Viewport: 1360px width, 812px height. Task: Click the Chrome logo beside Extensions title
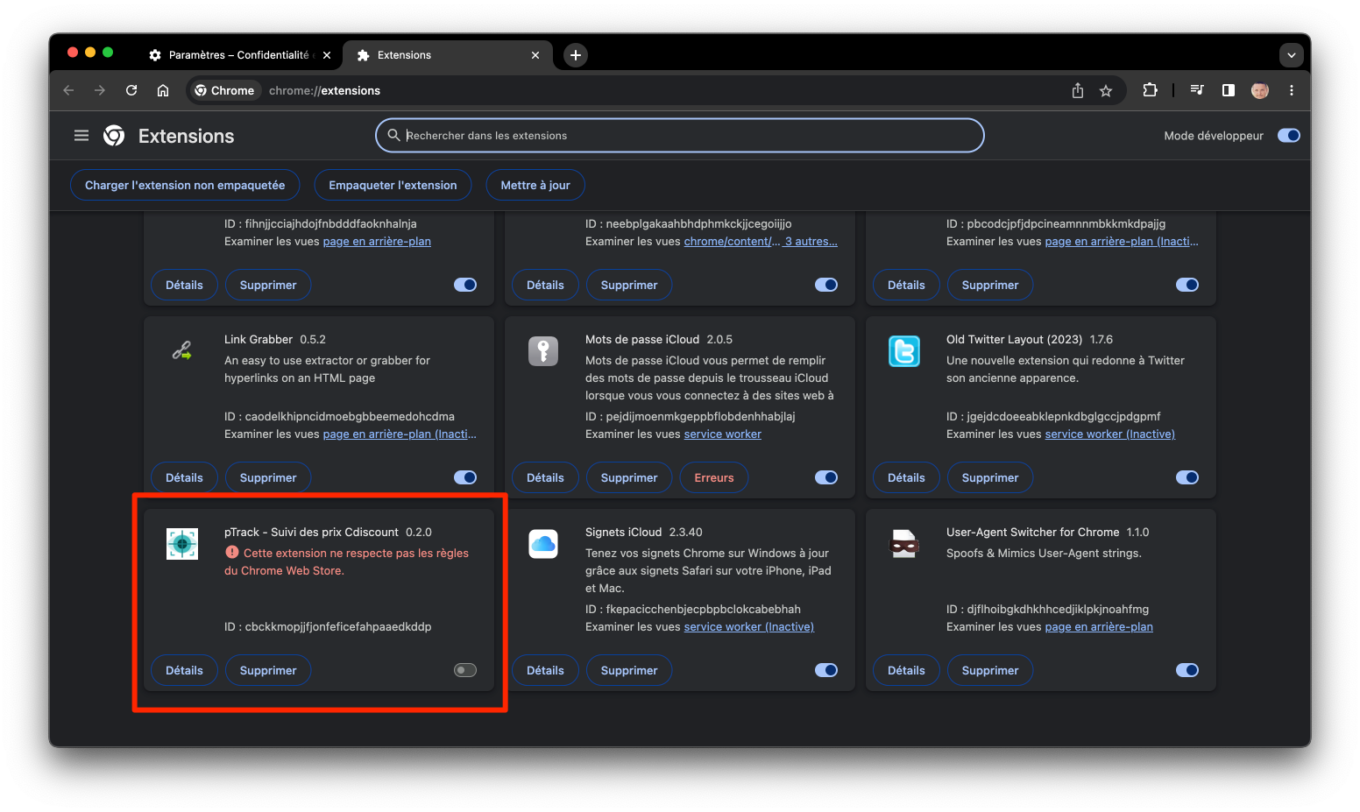tap(114, 136)
